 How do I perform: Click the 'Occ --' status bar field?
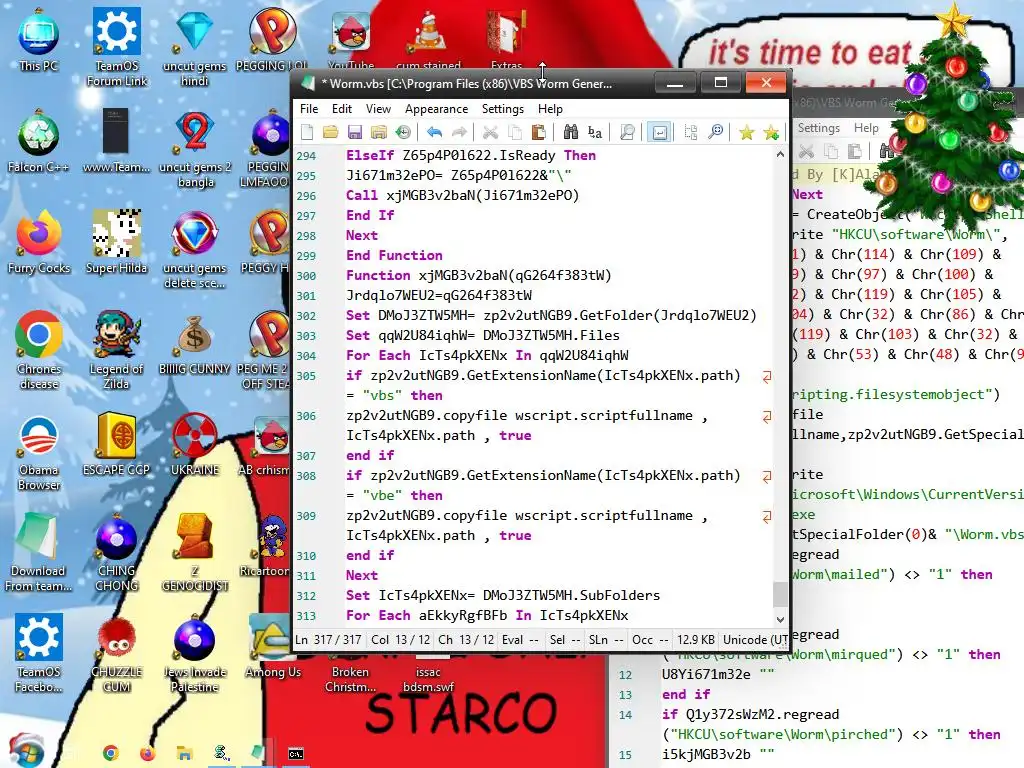click(650, 639)
